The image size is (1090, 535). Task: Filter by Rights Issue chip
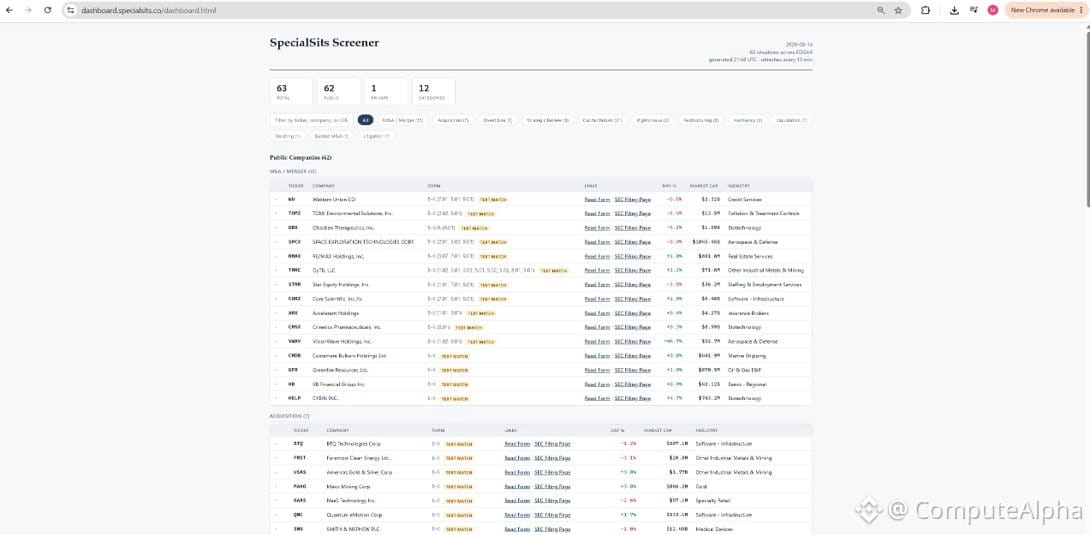click(x=653, y=120)
